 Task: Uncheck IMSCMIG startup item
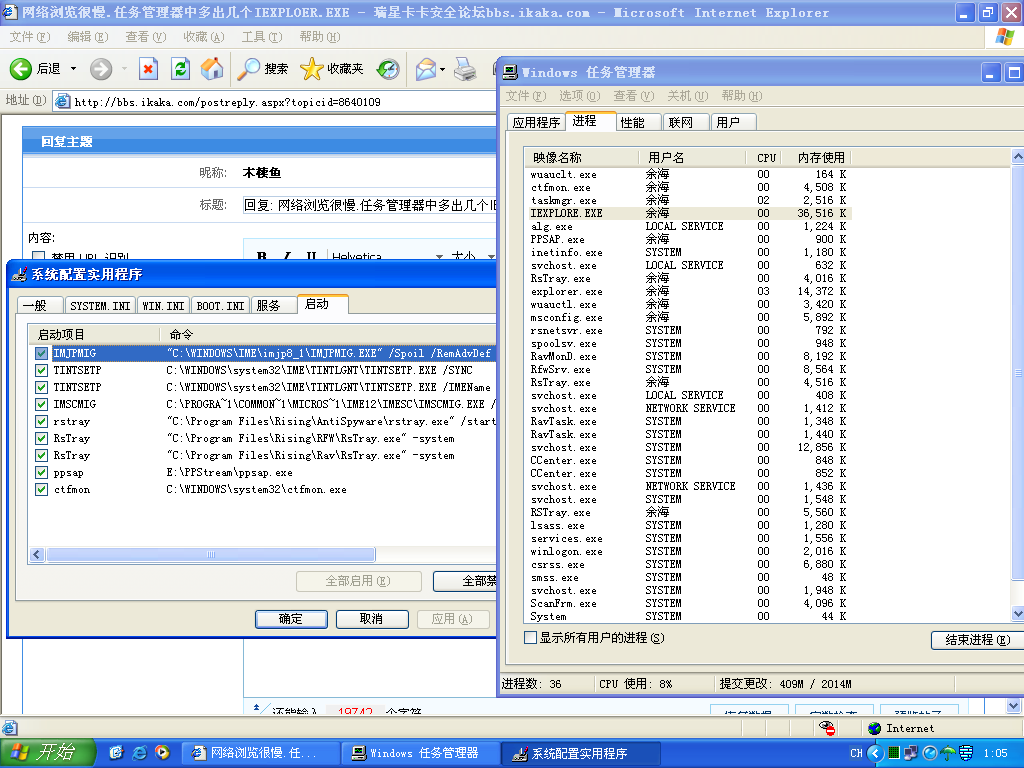[x=42, y=404]
